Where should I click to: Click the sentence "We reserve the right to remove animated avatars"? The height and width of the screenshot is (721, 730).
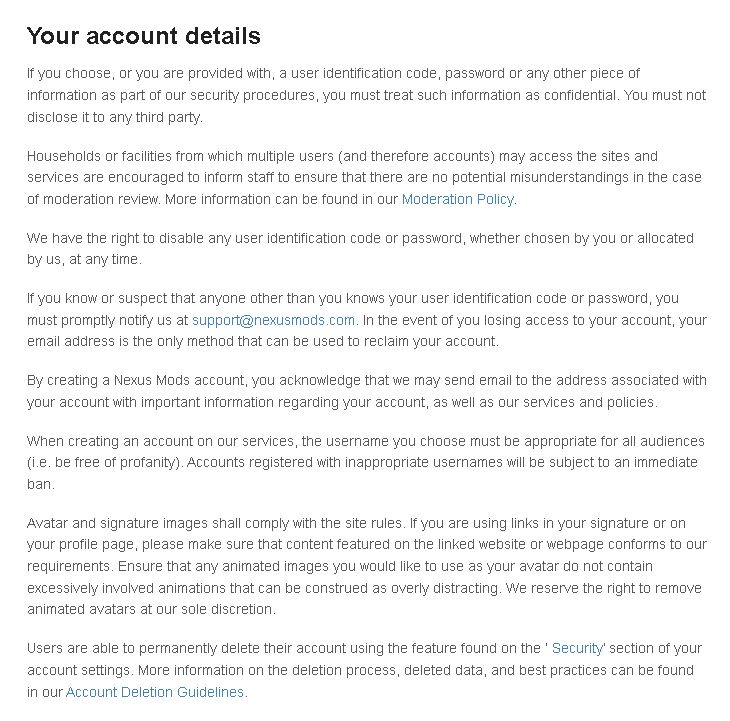pyautogui.click(x=364, y=599)
